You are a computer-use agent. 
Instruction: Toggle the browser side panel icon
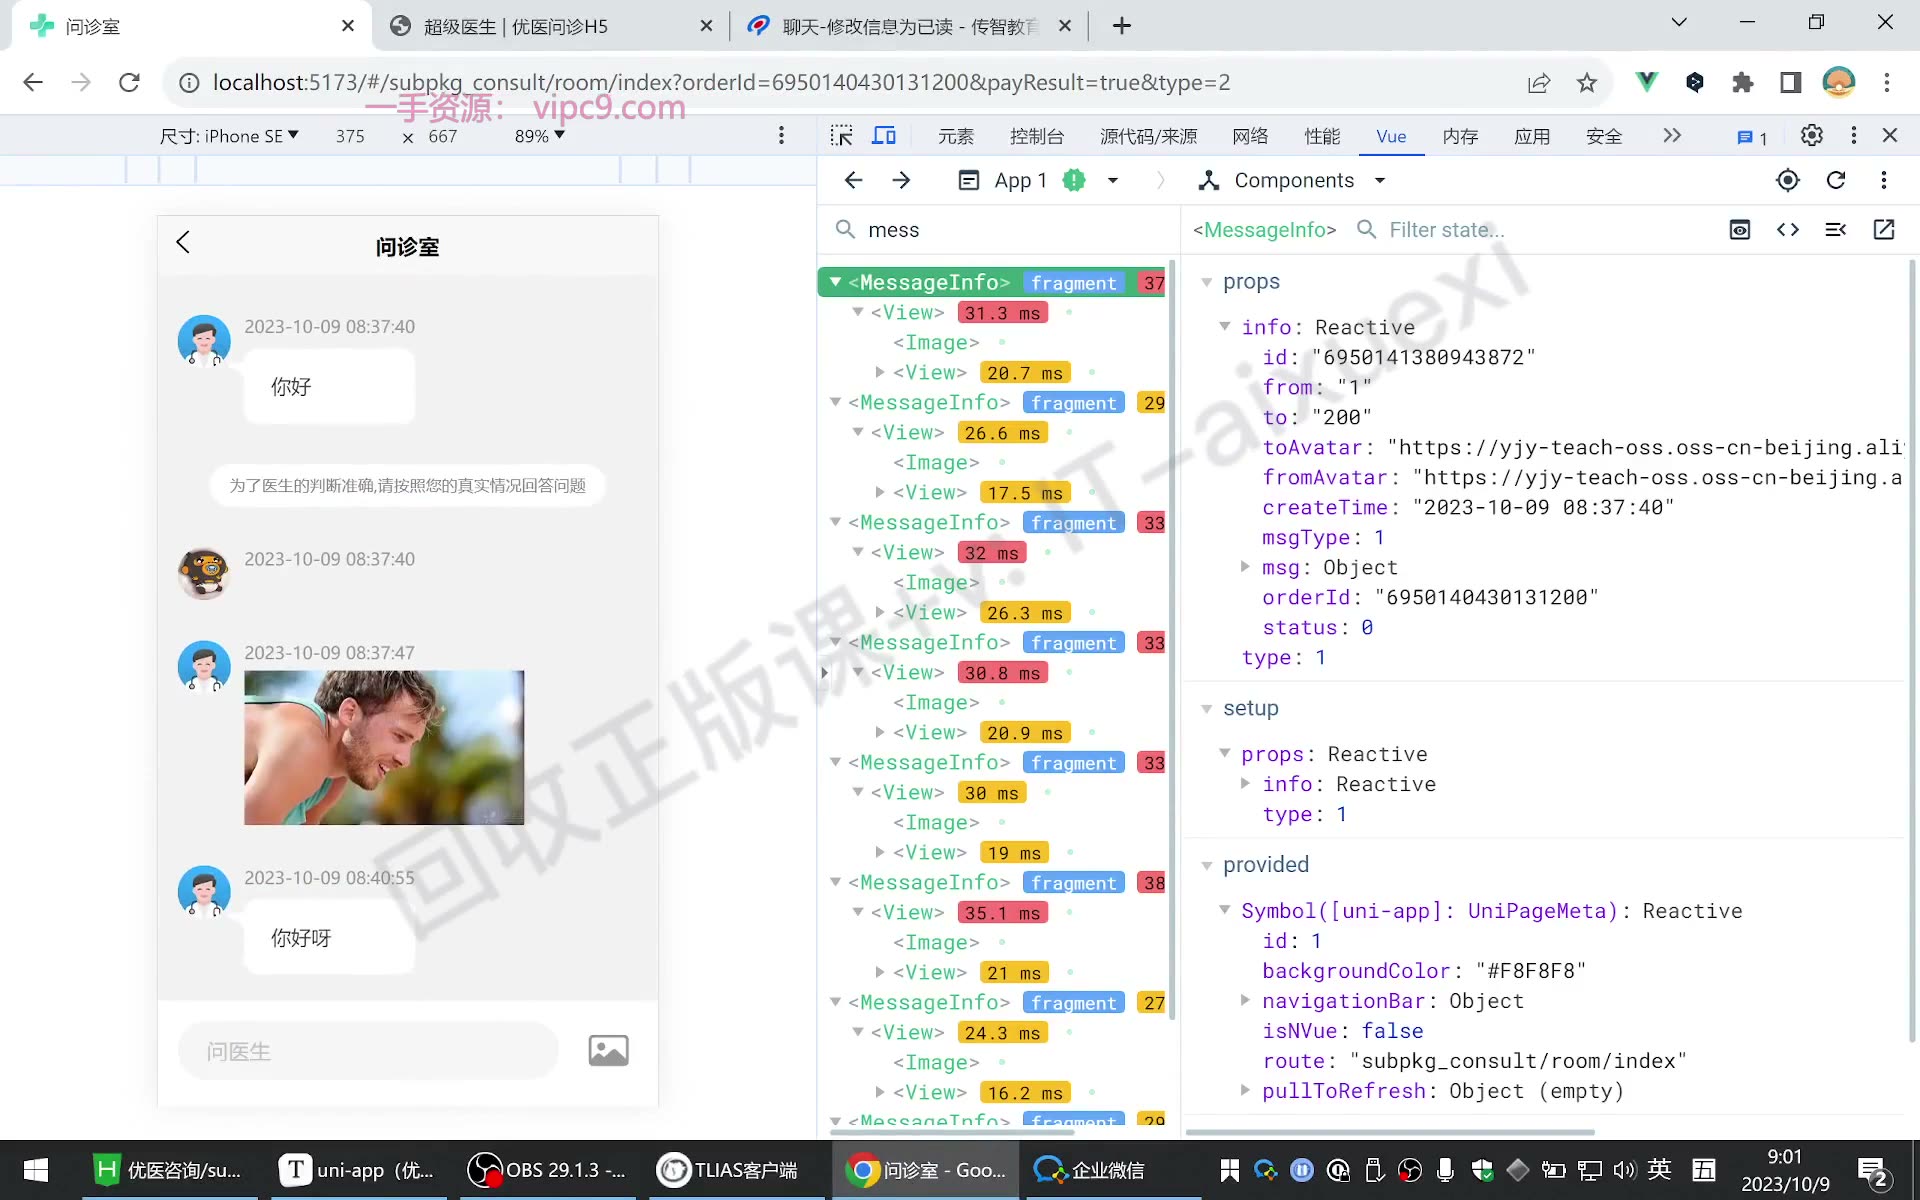[x=1790, y=82]
